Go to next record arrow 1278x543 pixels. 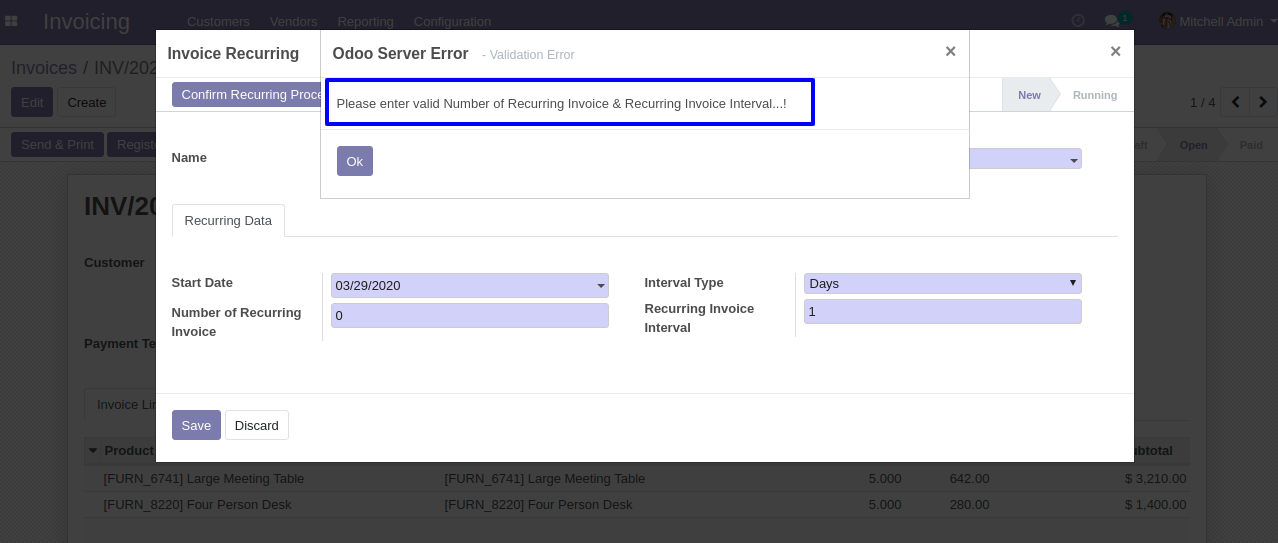(1263, 102)
